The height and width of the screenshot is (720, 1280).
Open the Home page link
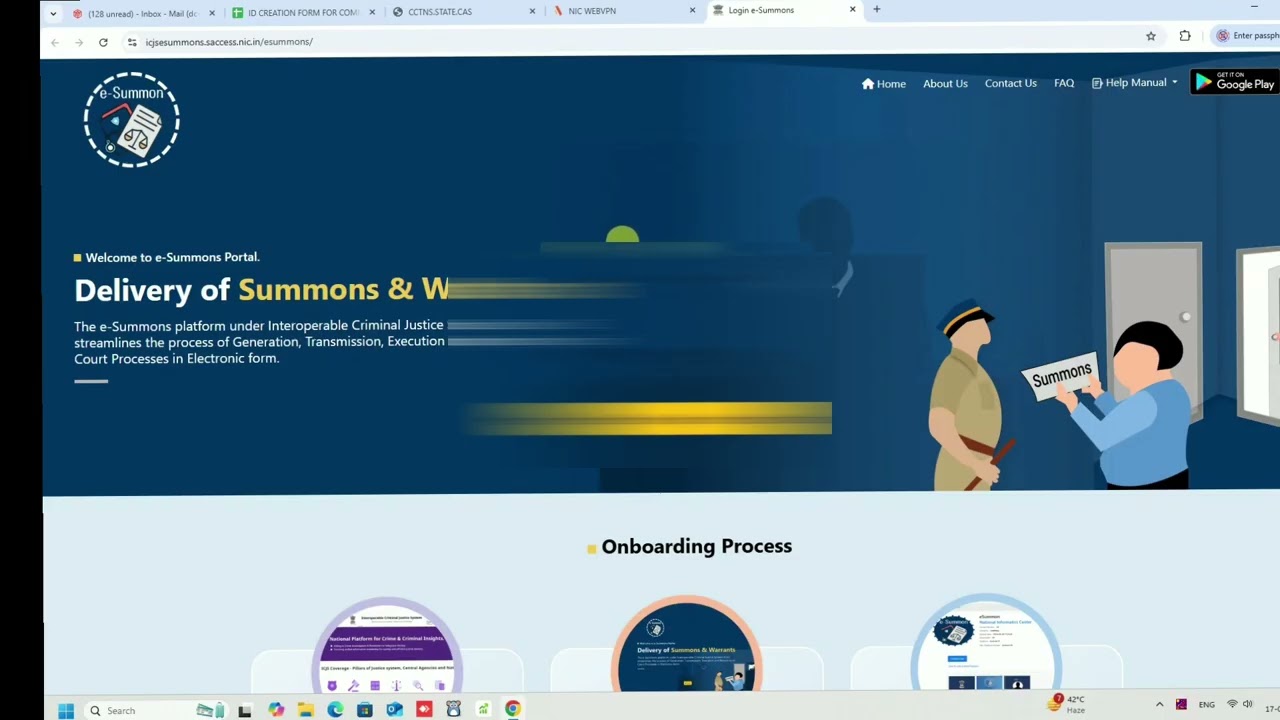(x=884, y=84)
